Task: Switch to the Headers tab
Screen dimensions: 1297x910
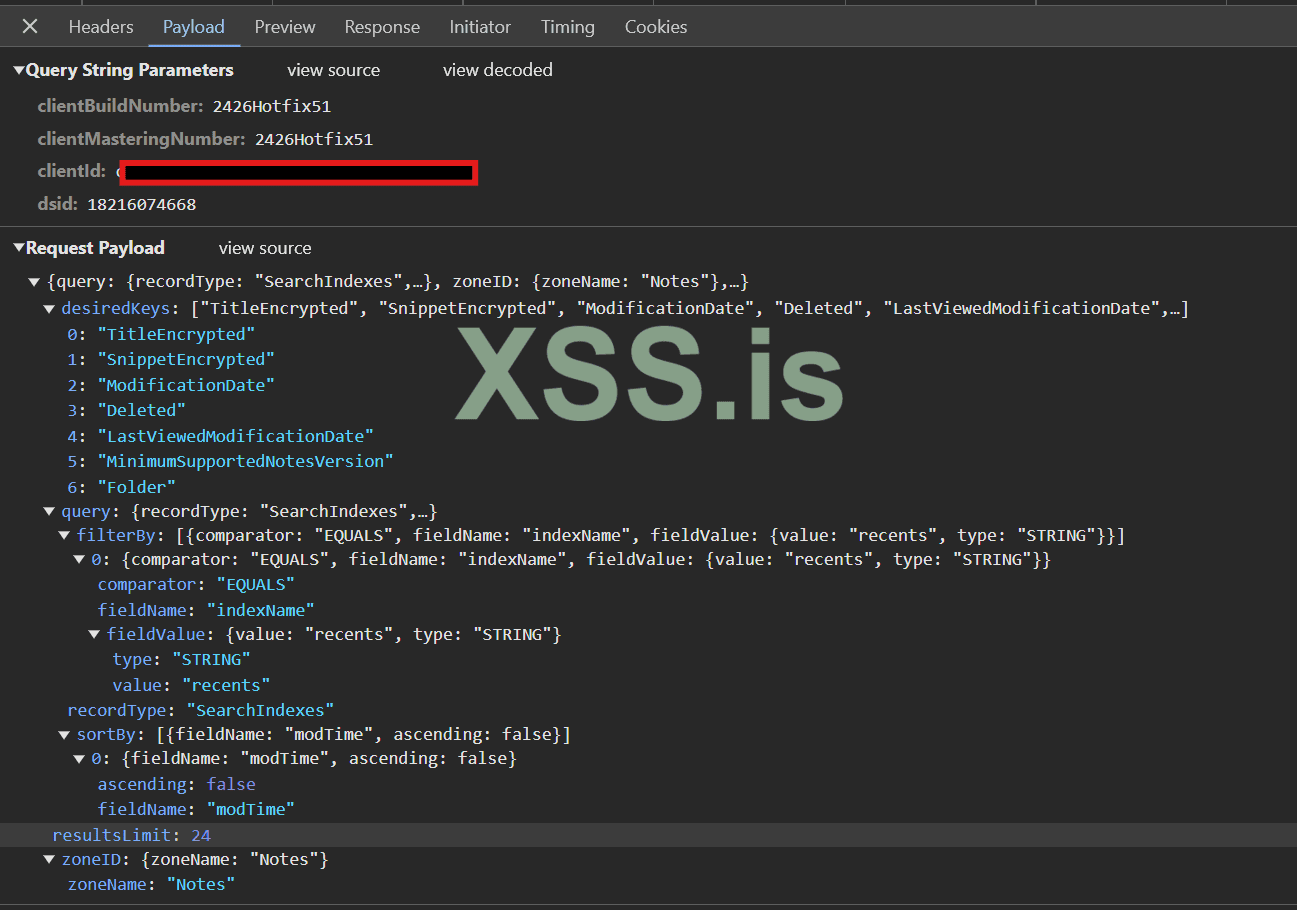Action: [101, 27]
